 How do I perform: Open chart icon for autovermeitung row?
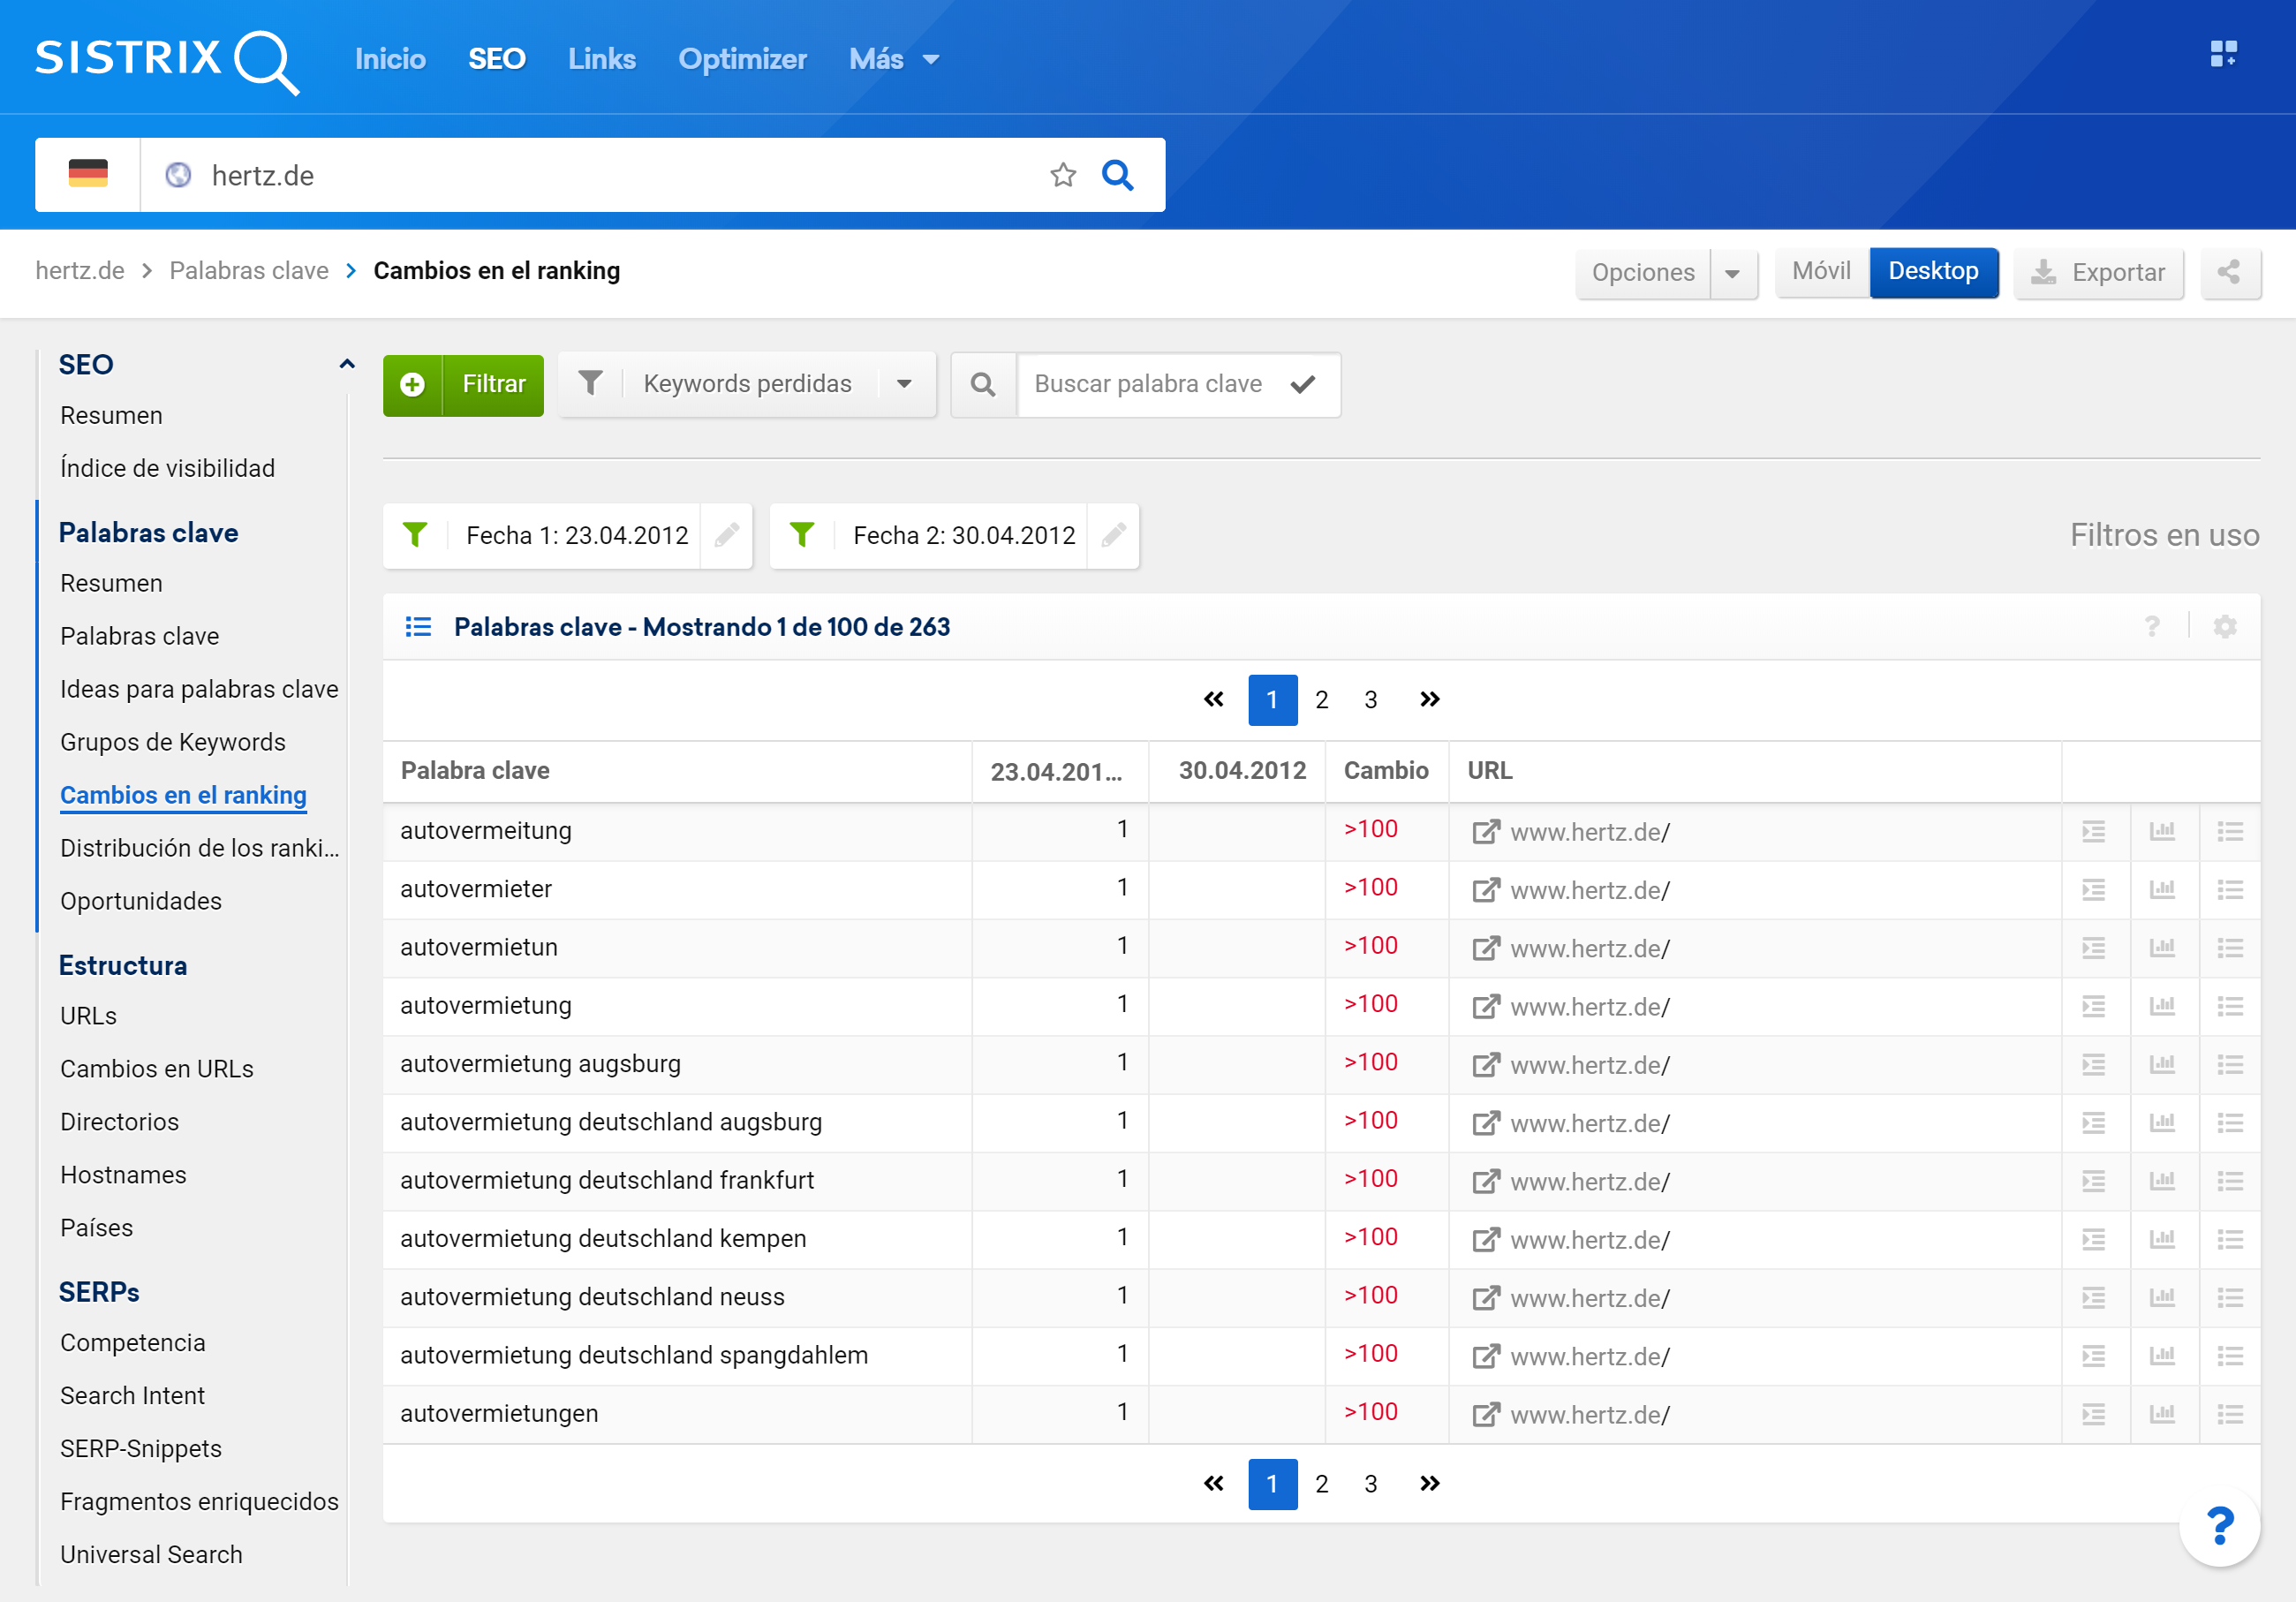(x=2162, y=831)
